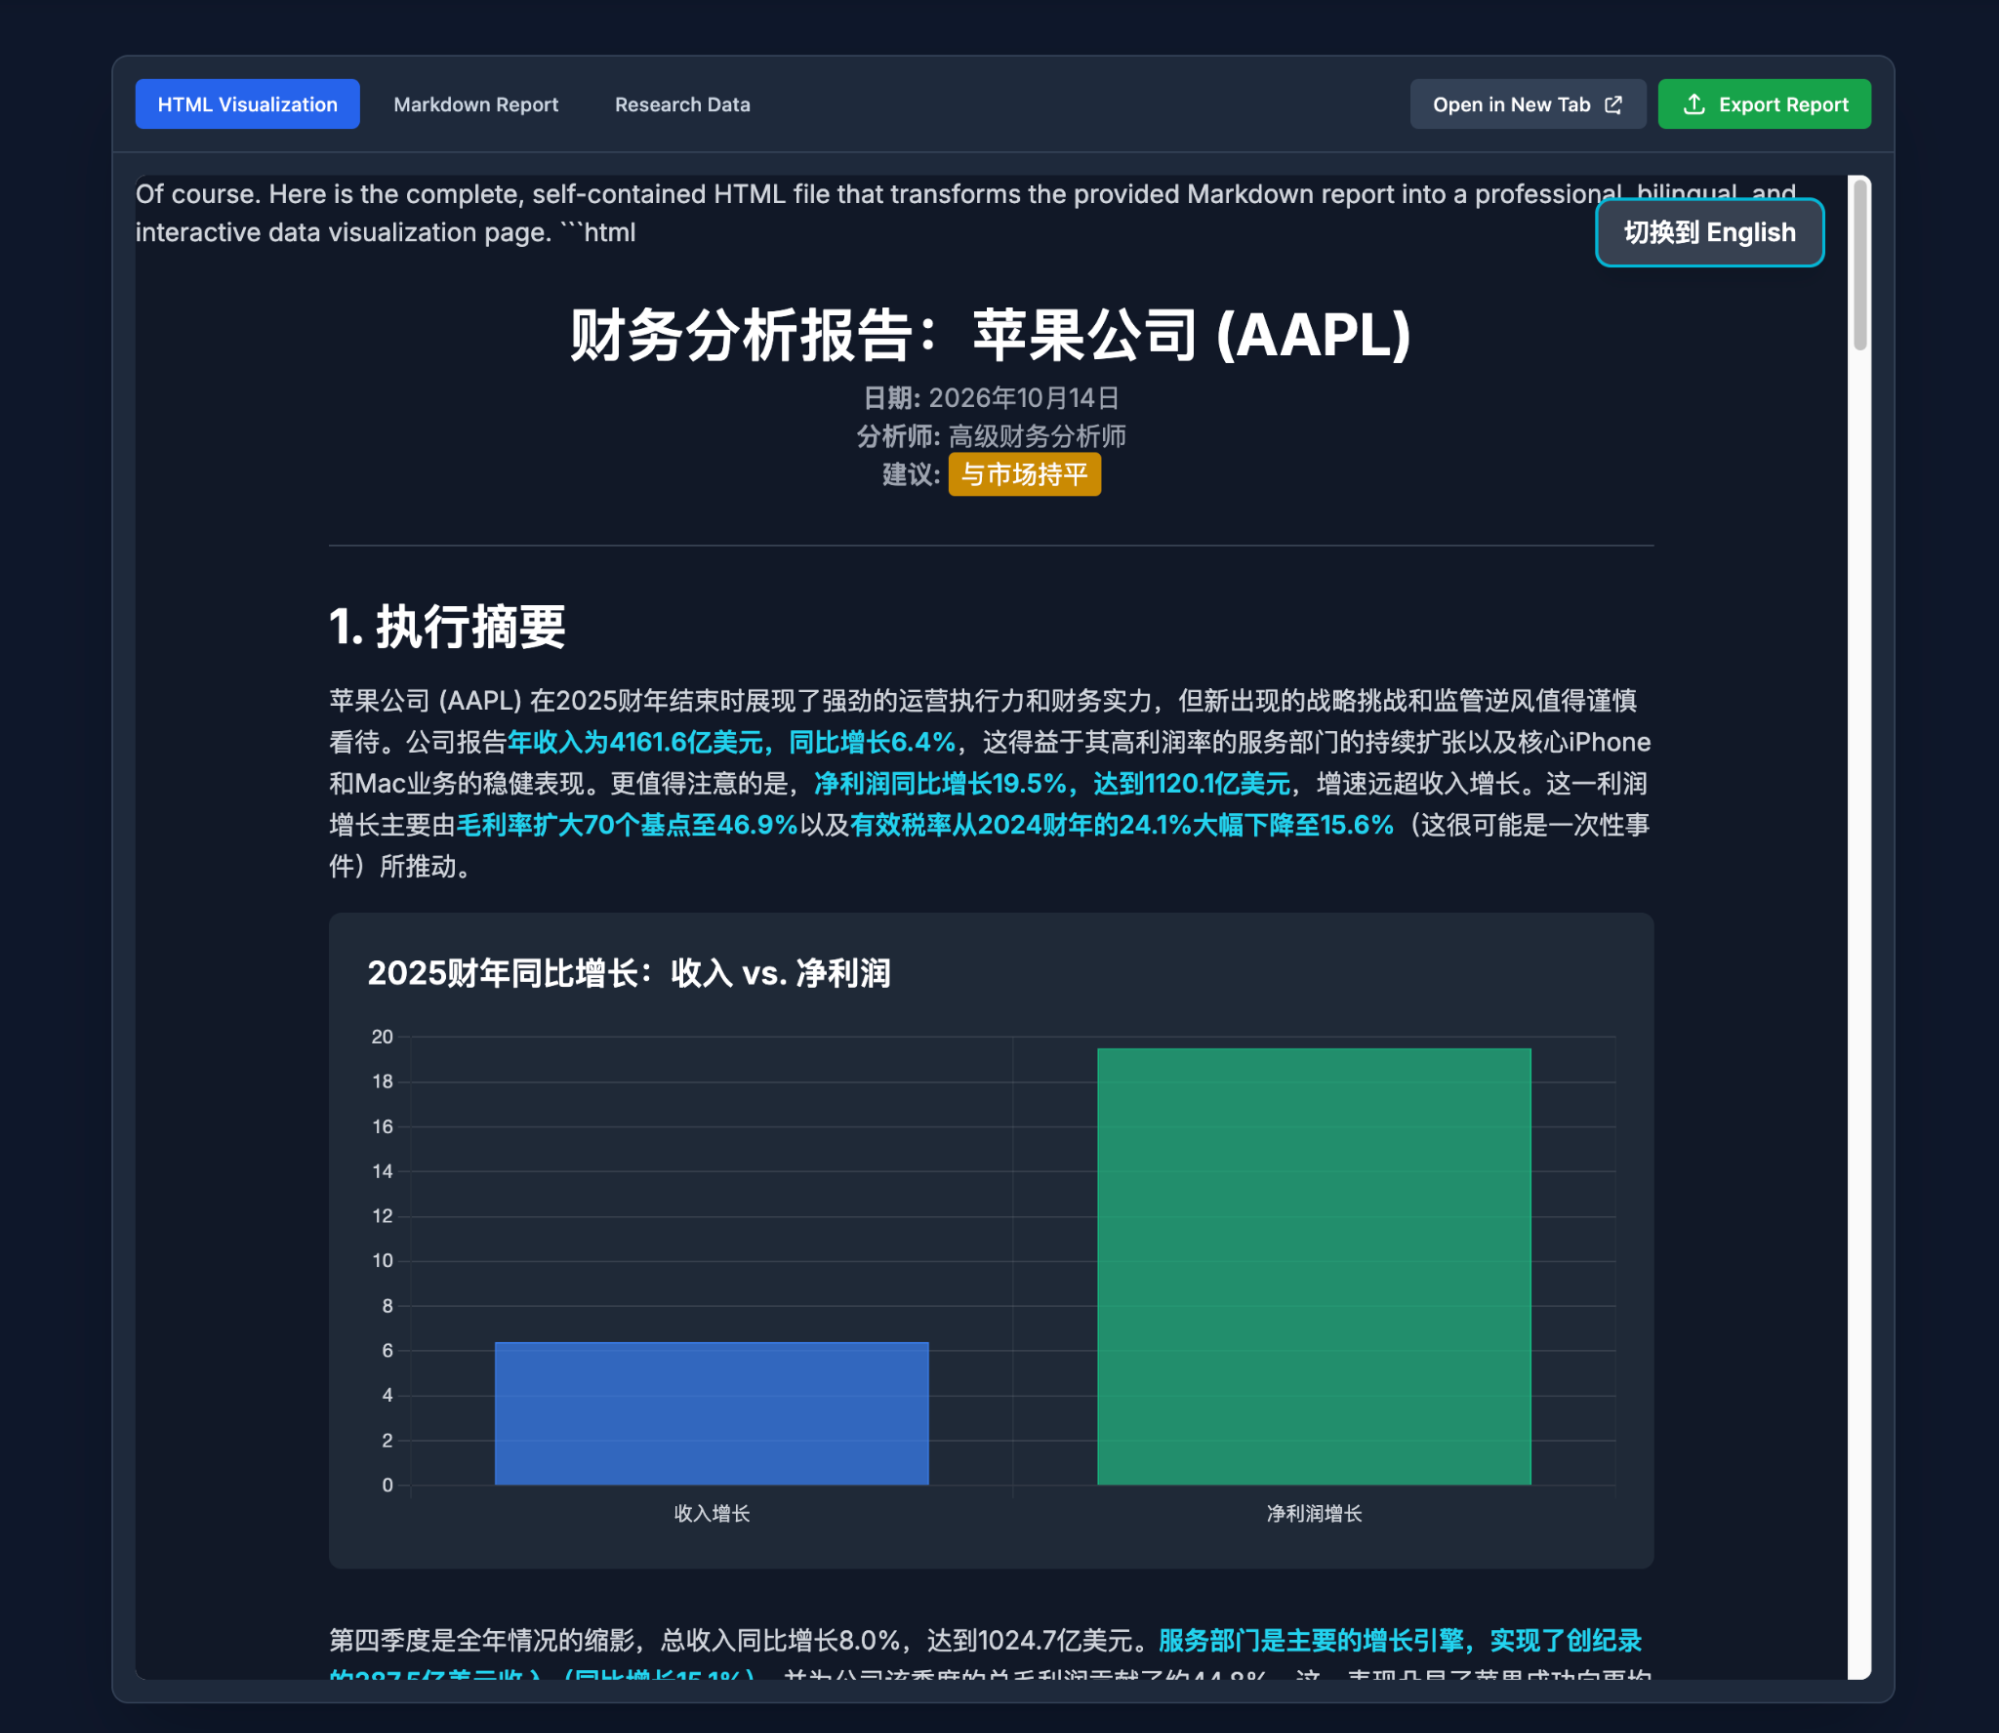Click the 与市场持平 recommendation badge
This screenshot has height=1733, width=1999.
[1023, 475]
